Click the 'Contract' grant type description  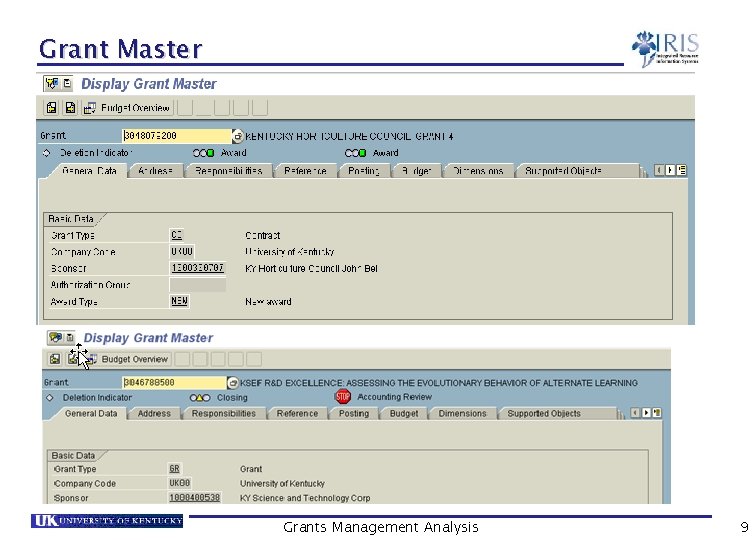[x=262, y=236]
